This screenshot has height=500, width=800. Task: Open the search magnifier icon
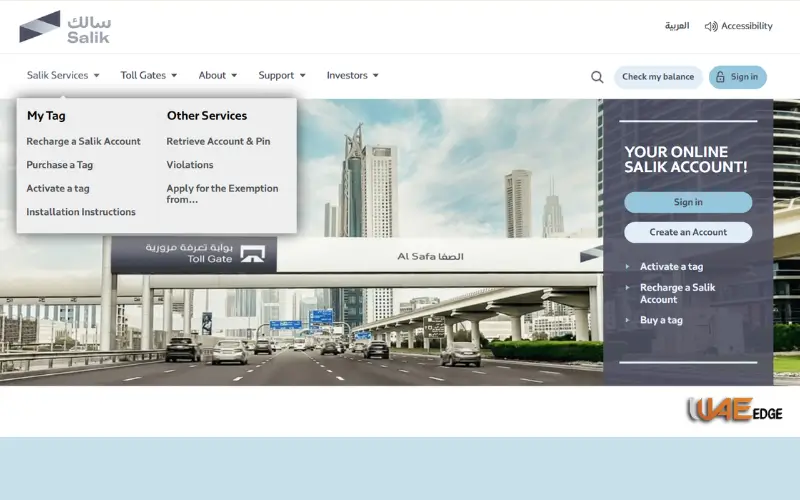tap(597, 77)
